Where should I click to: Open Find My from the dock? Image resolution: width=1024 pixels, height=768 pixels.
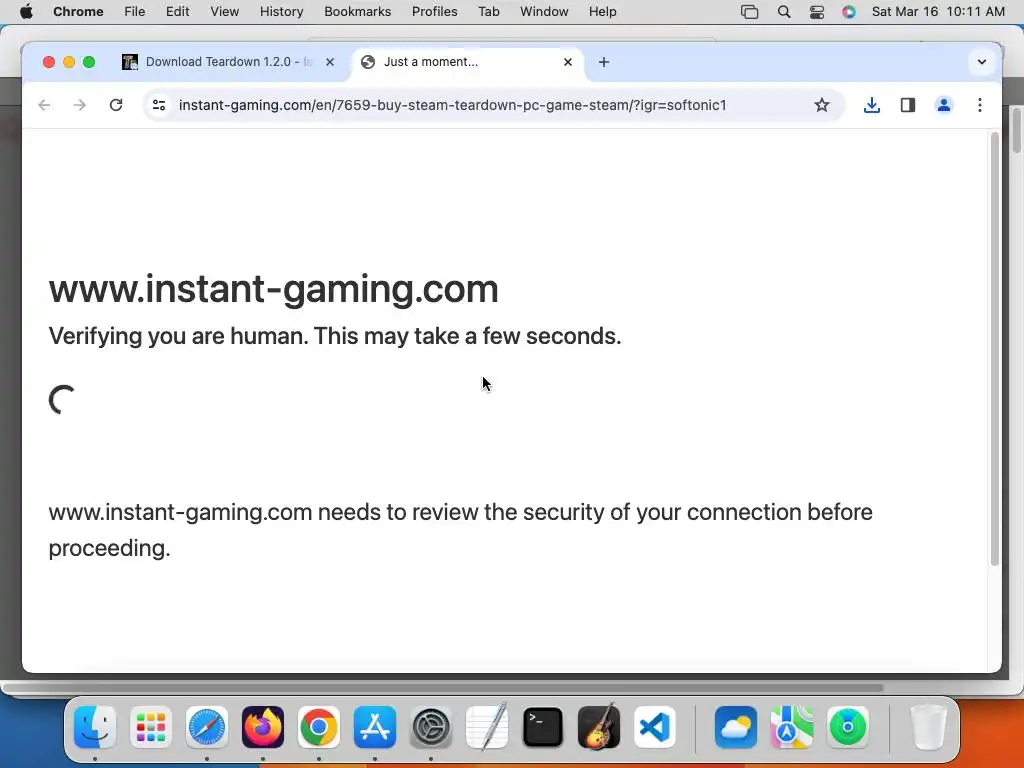point(848,727)
